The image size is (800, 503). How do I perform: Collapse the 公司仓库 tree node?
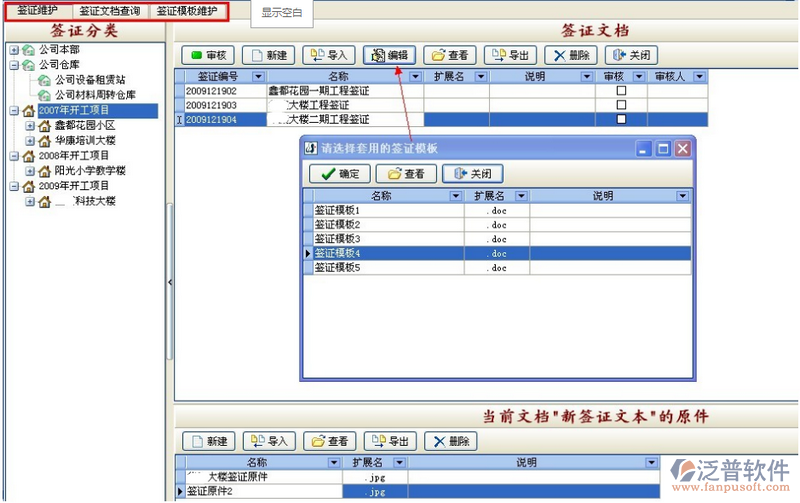(14, 65)
